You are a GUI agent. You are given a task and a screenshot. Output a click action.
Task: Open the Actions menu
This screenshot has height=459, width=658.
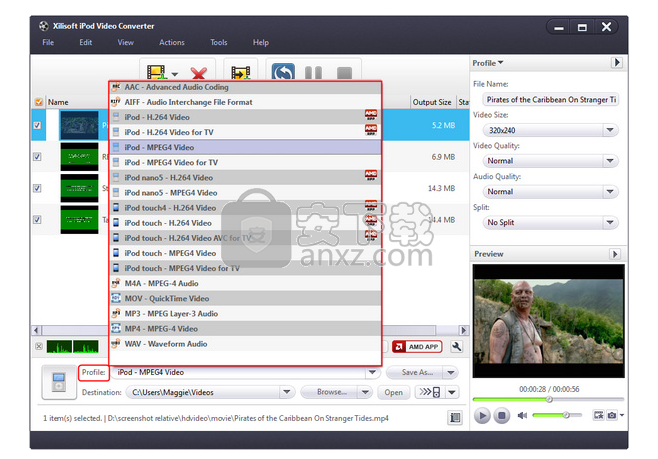click(x=172, y=42)
